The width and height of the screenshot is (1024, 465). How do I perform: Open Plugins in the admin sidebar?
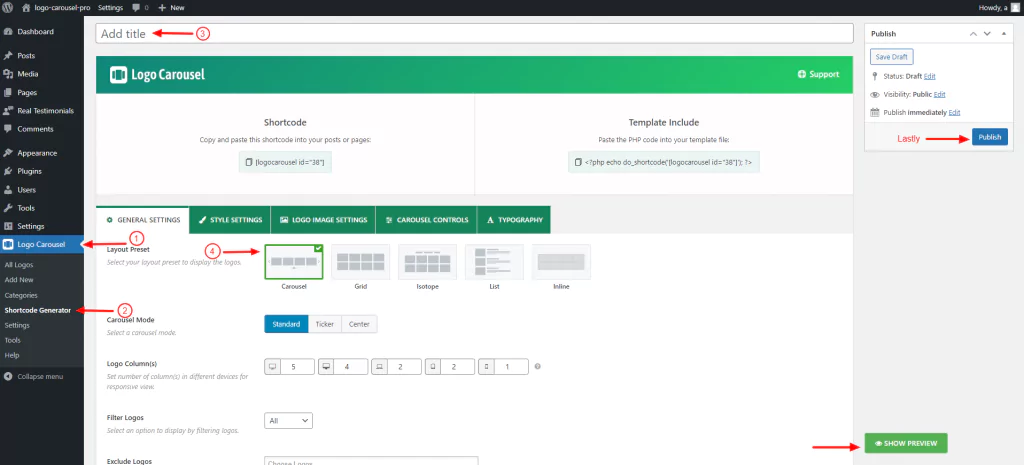point(29,171)
